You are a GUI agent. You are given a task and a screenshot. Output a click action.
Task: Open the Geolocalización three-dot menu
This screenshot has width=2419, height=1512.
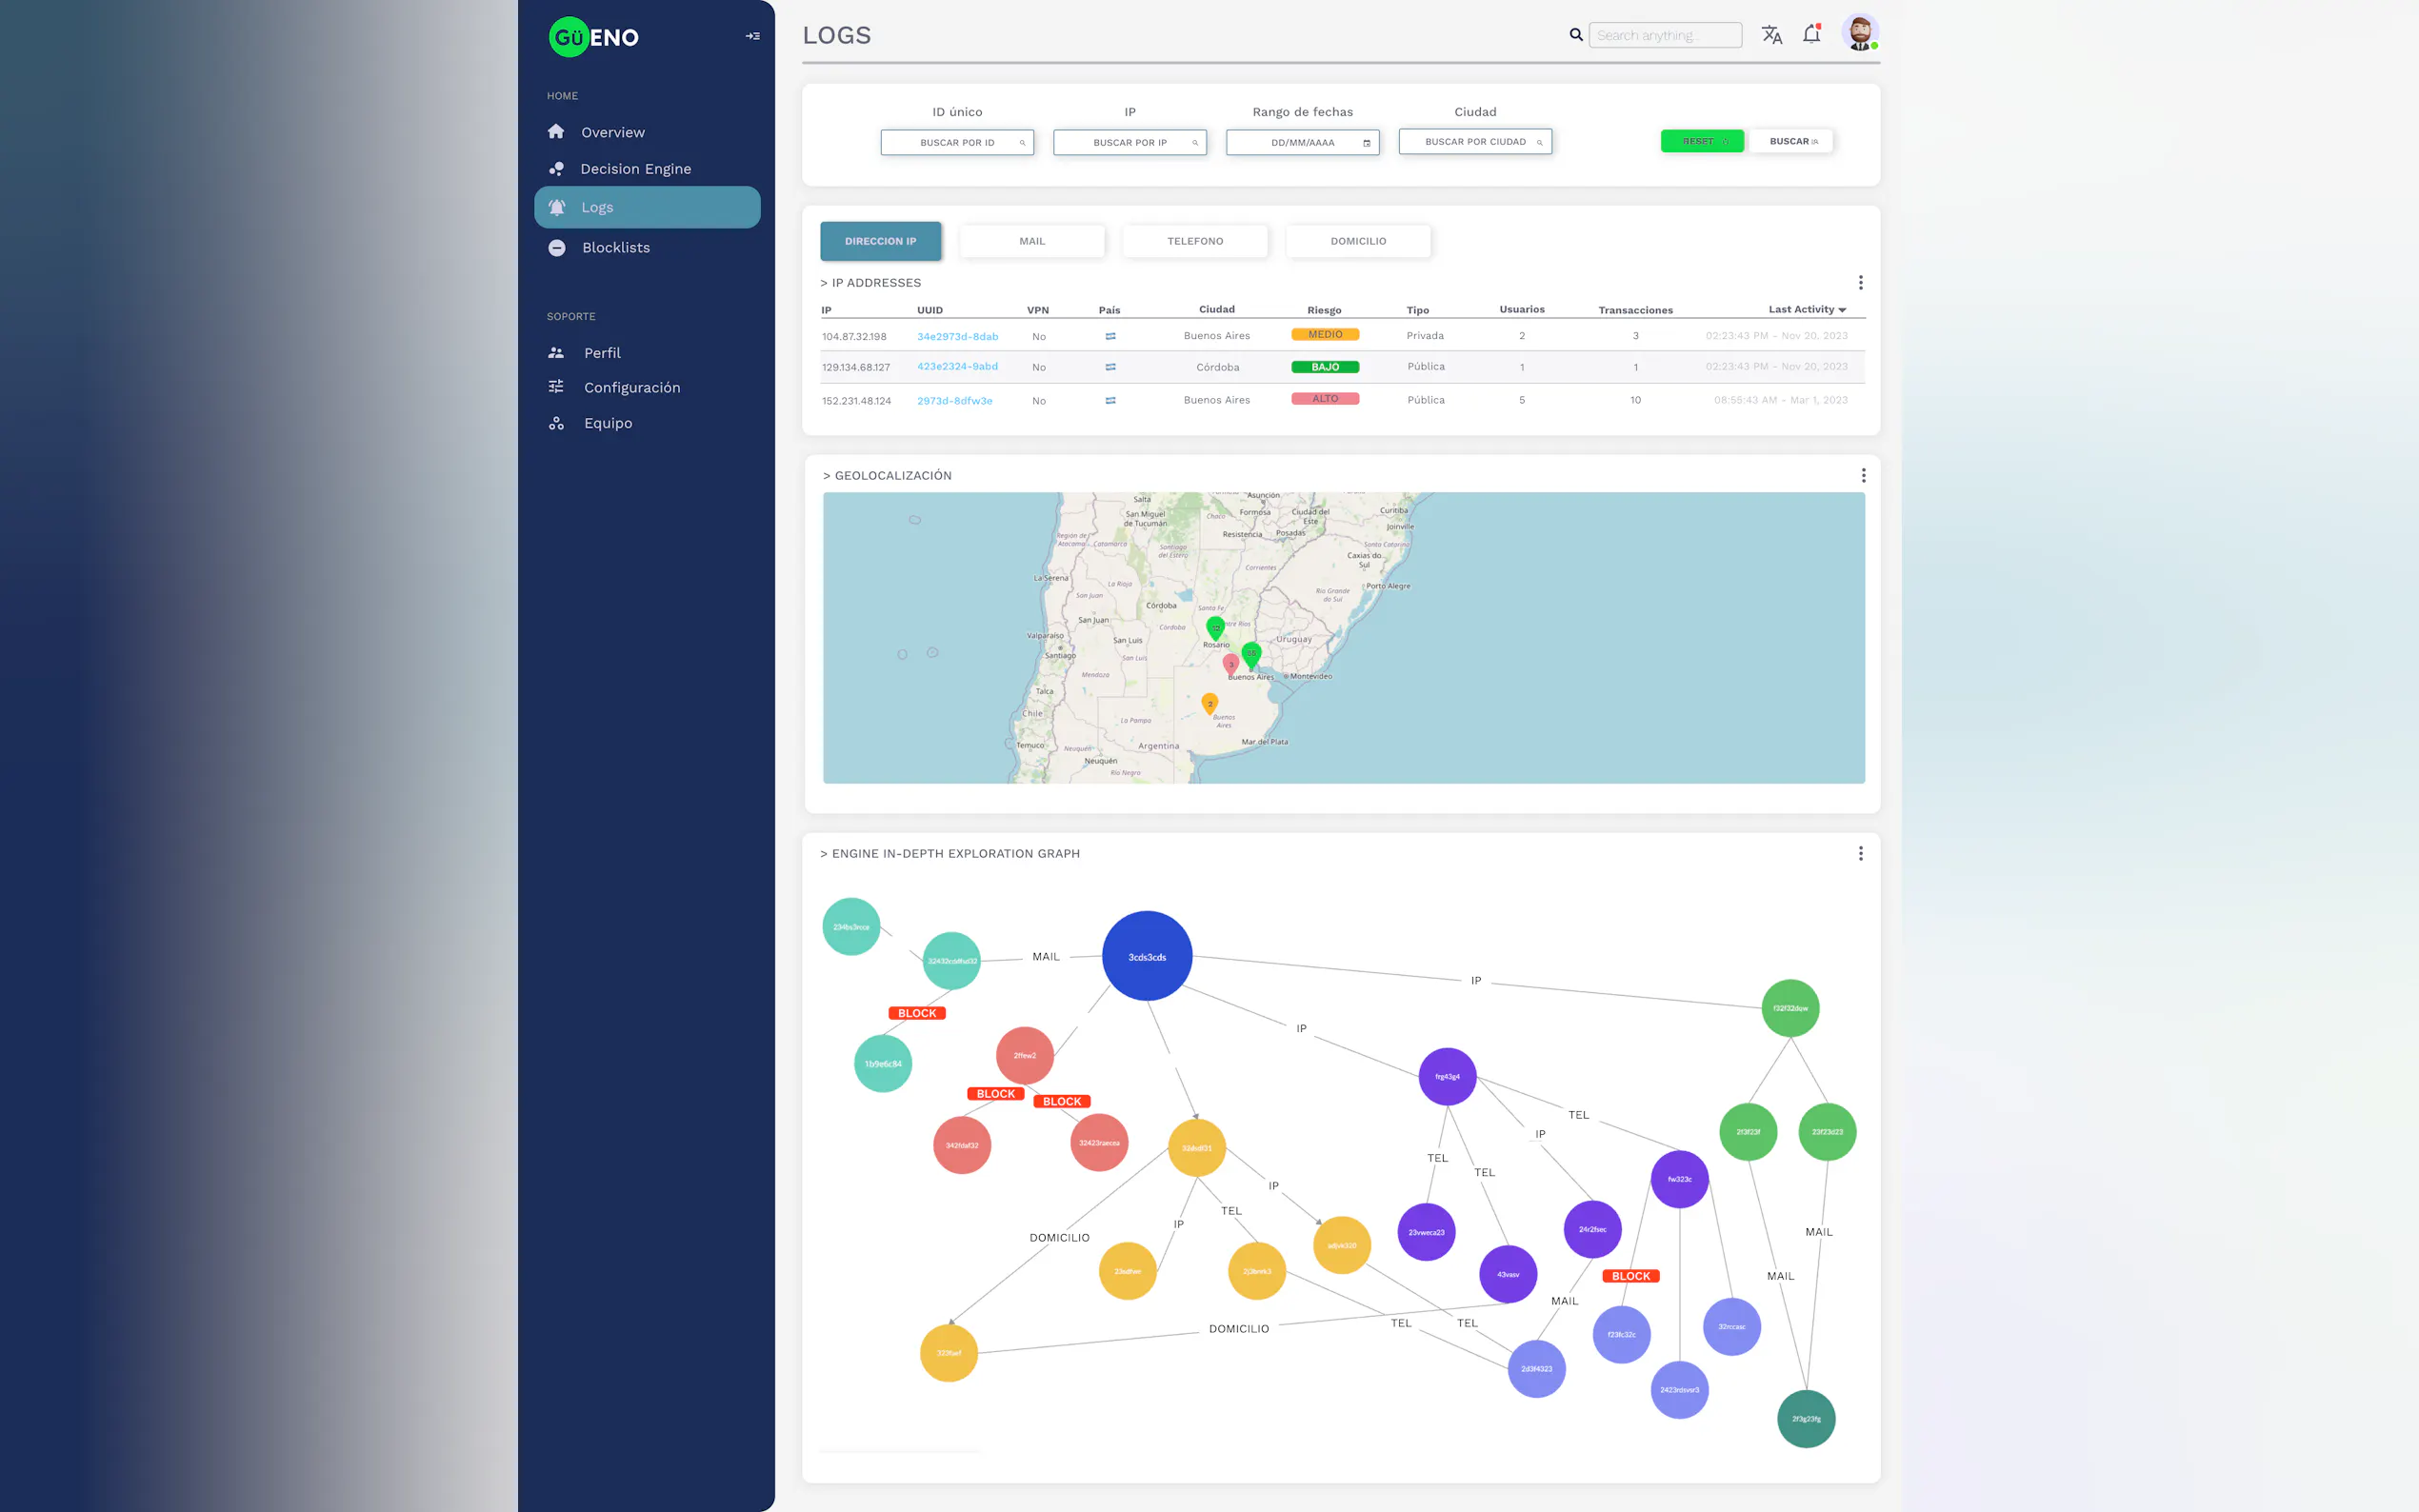(1862, 476)
